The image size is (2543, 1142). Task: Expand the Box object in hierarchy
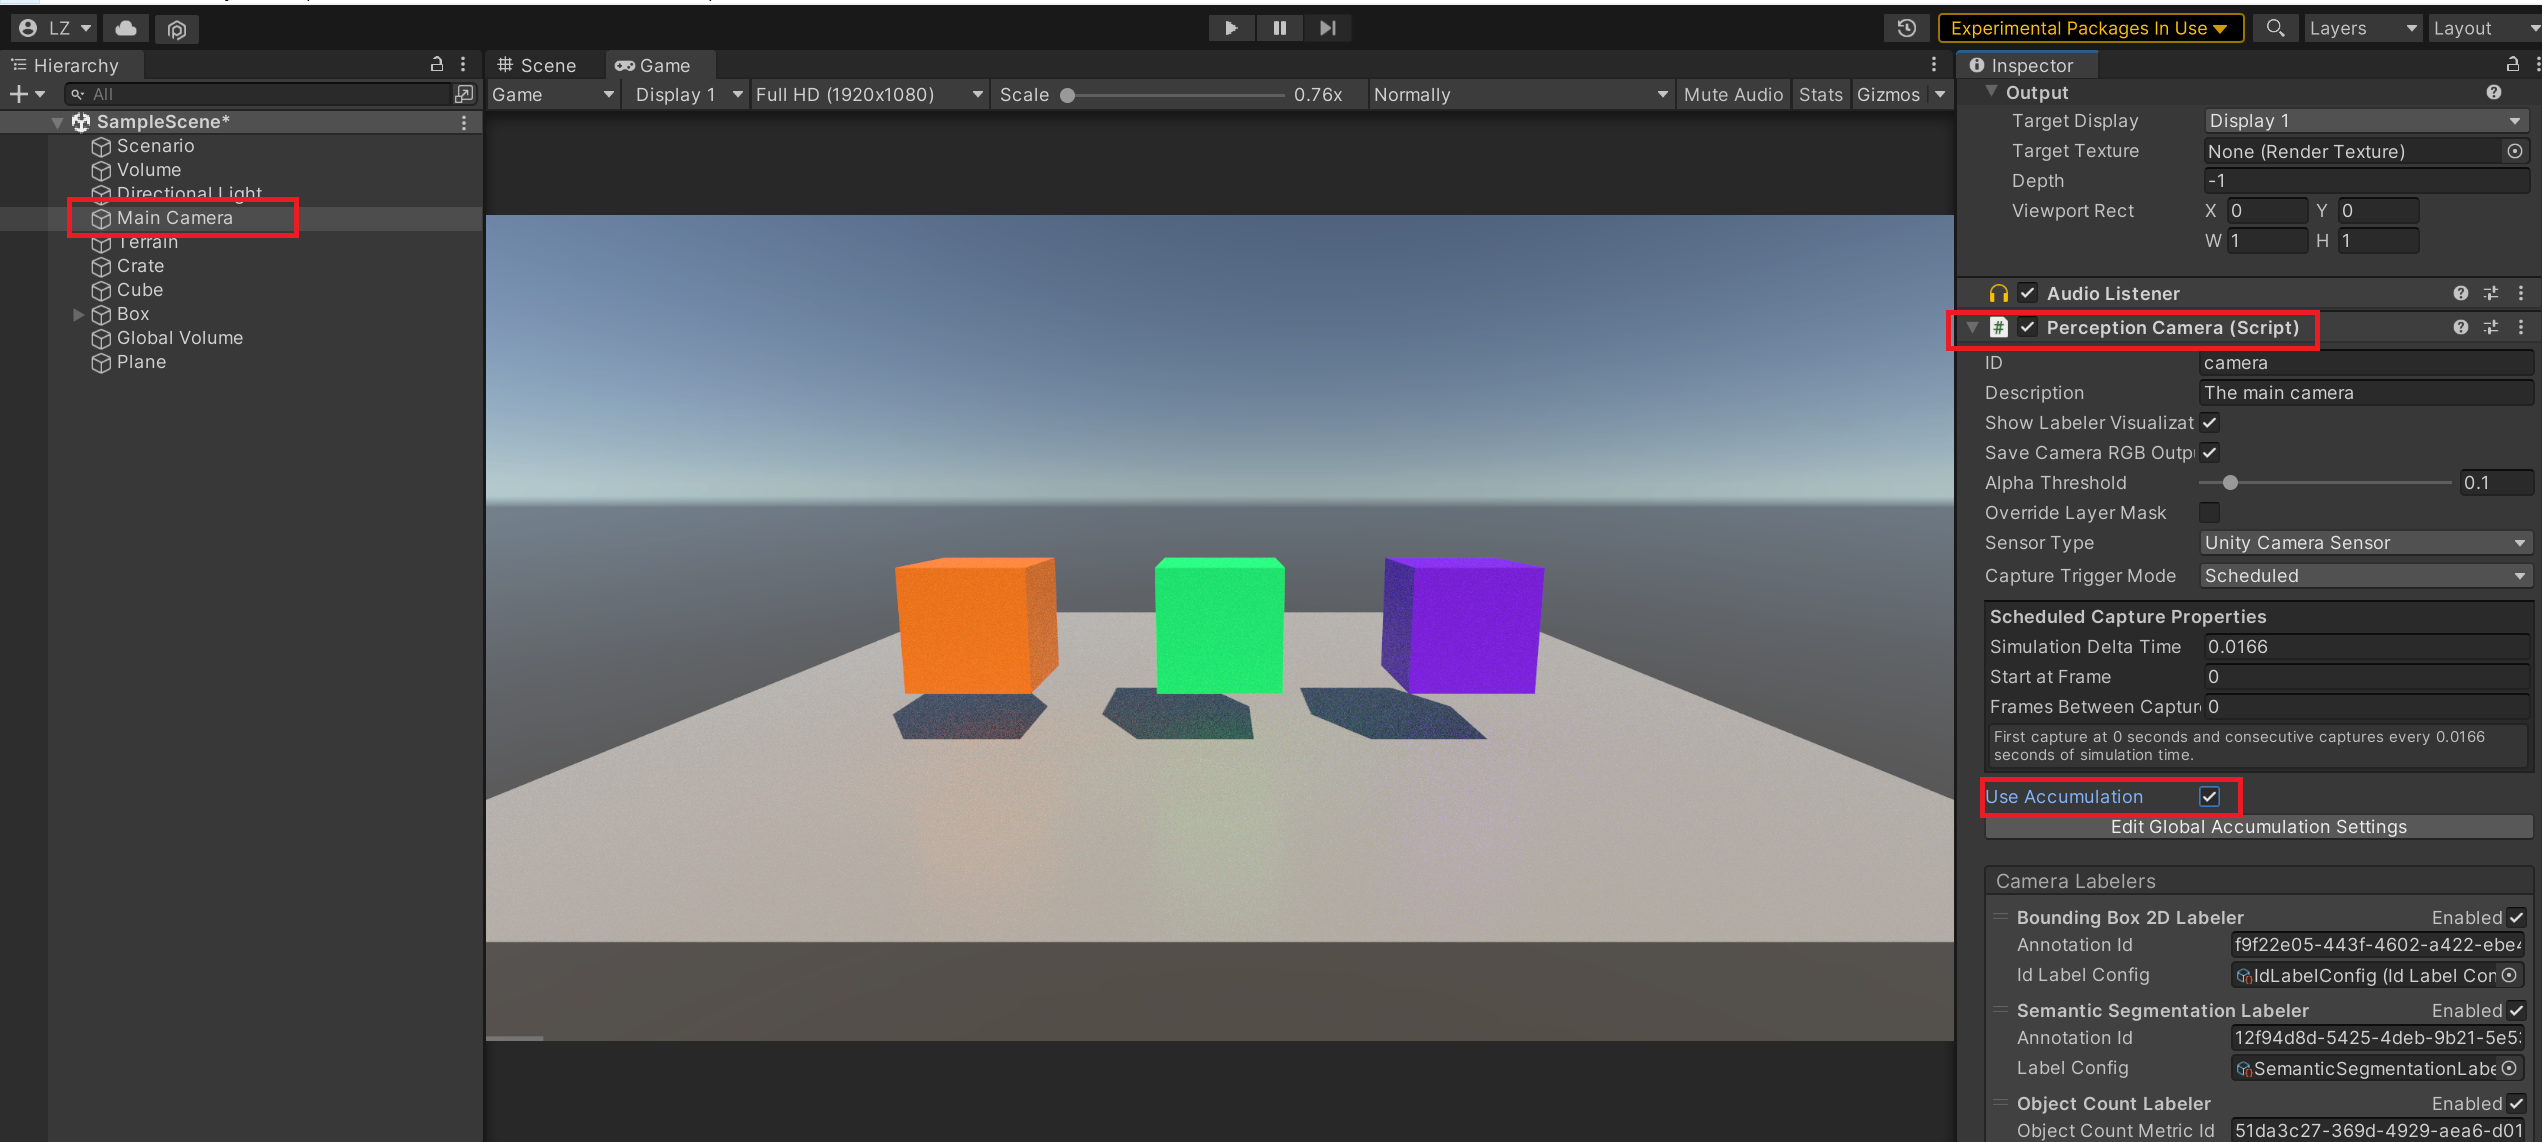coord(78,314)
